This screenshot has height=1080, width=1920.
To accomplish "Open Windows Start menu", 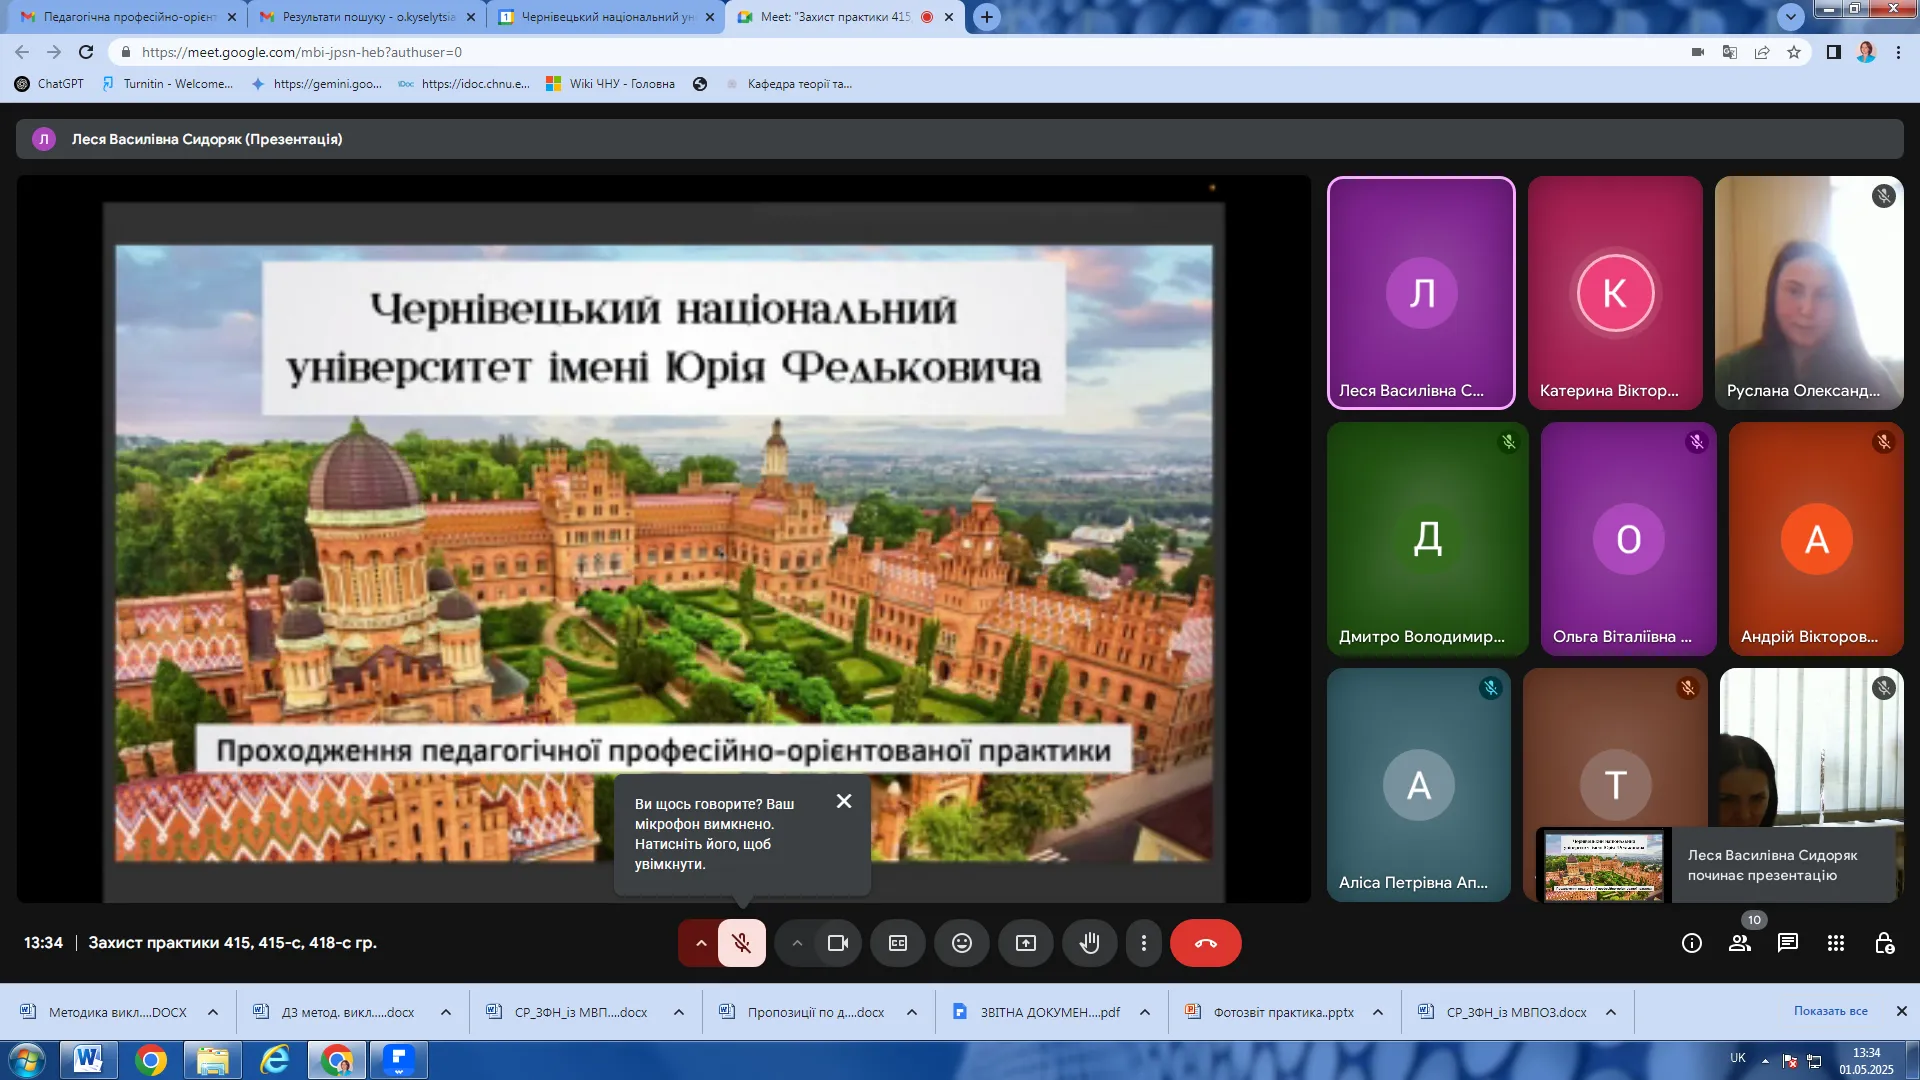I will (x=27, y=1060).
